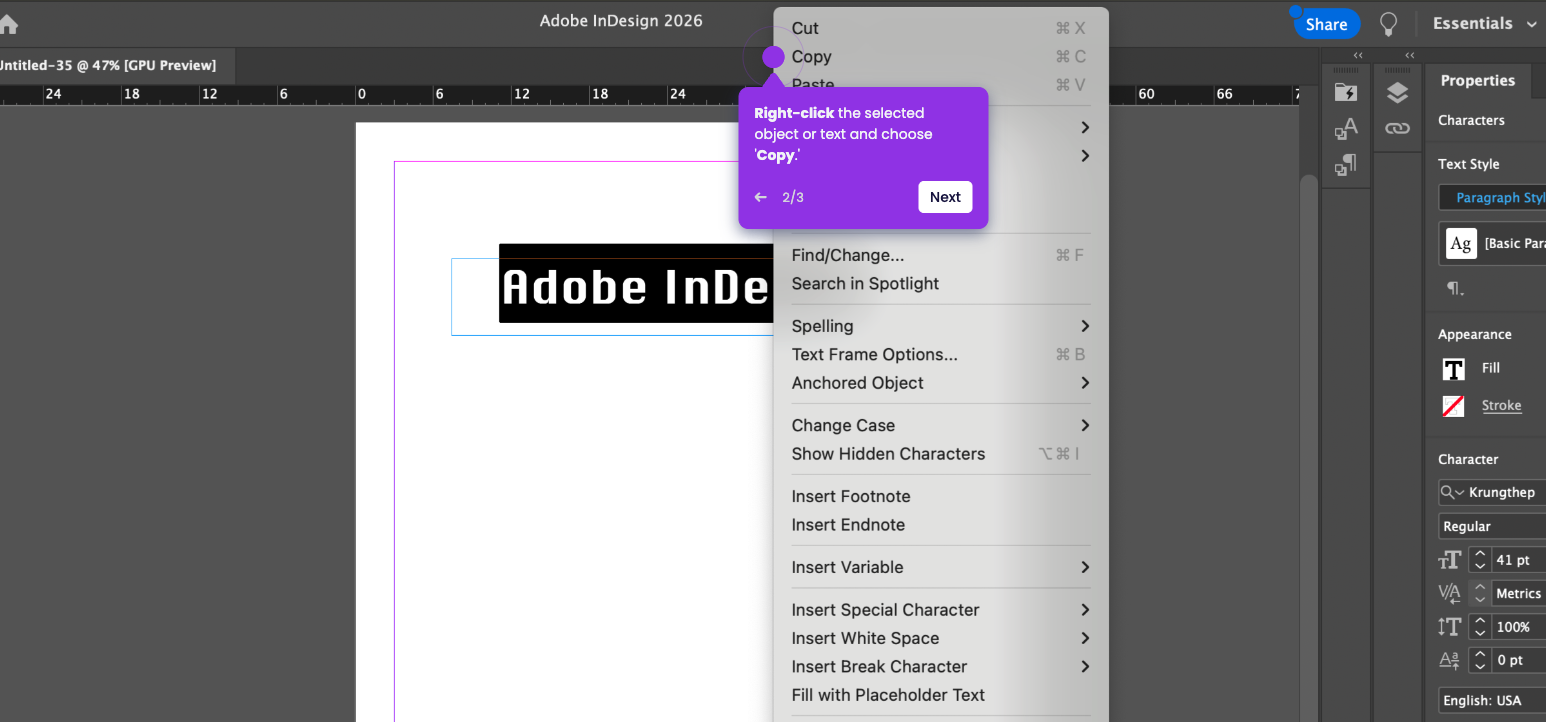Choose Copy from the context menu
Viewport: 1546px width, 722px height.
(940, 57)
